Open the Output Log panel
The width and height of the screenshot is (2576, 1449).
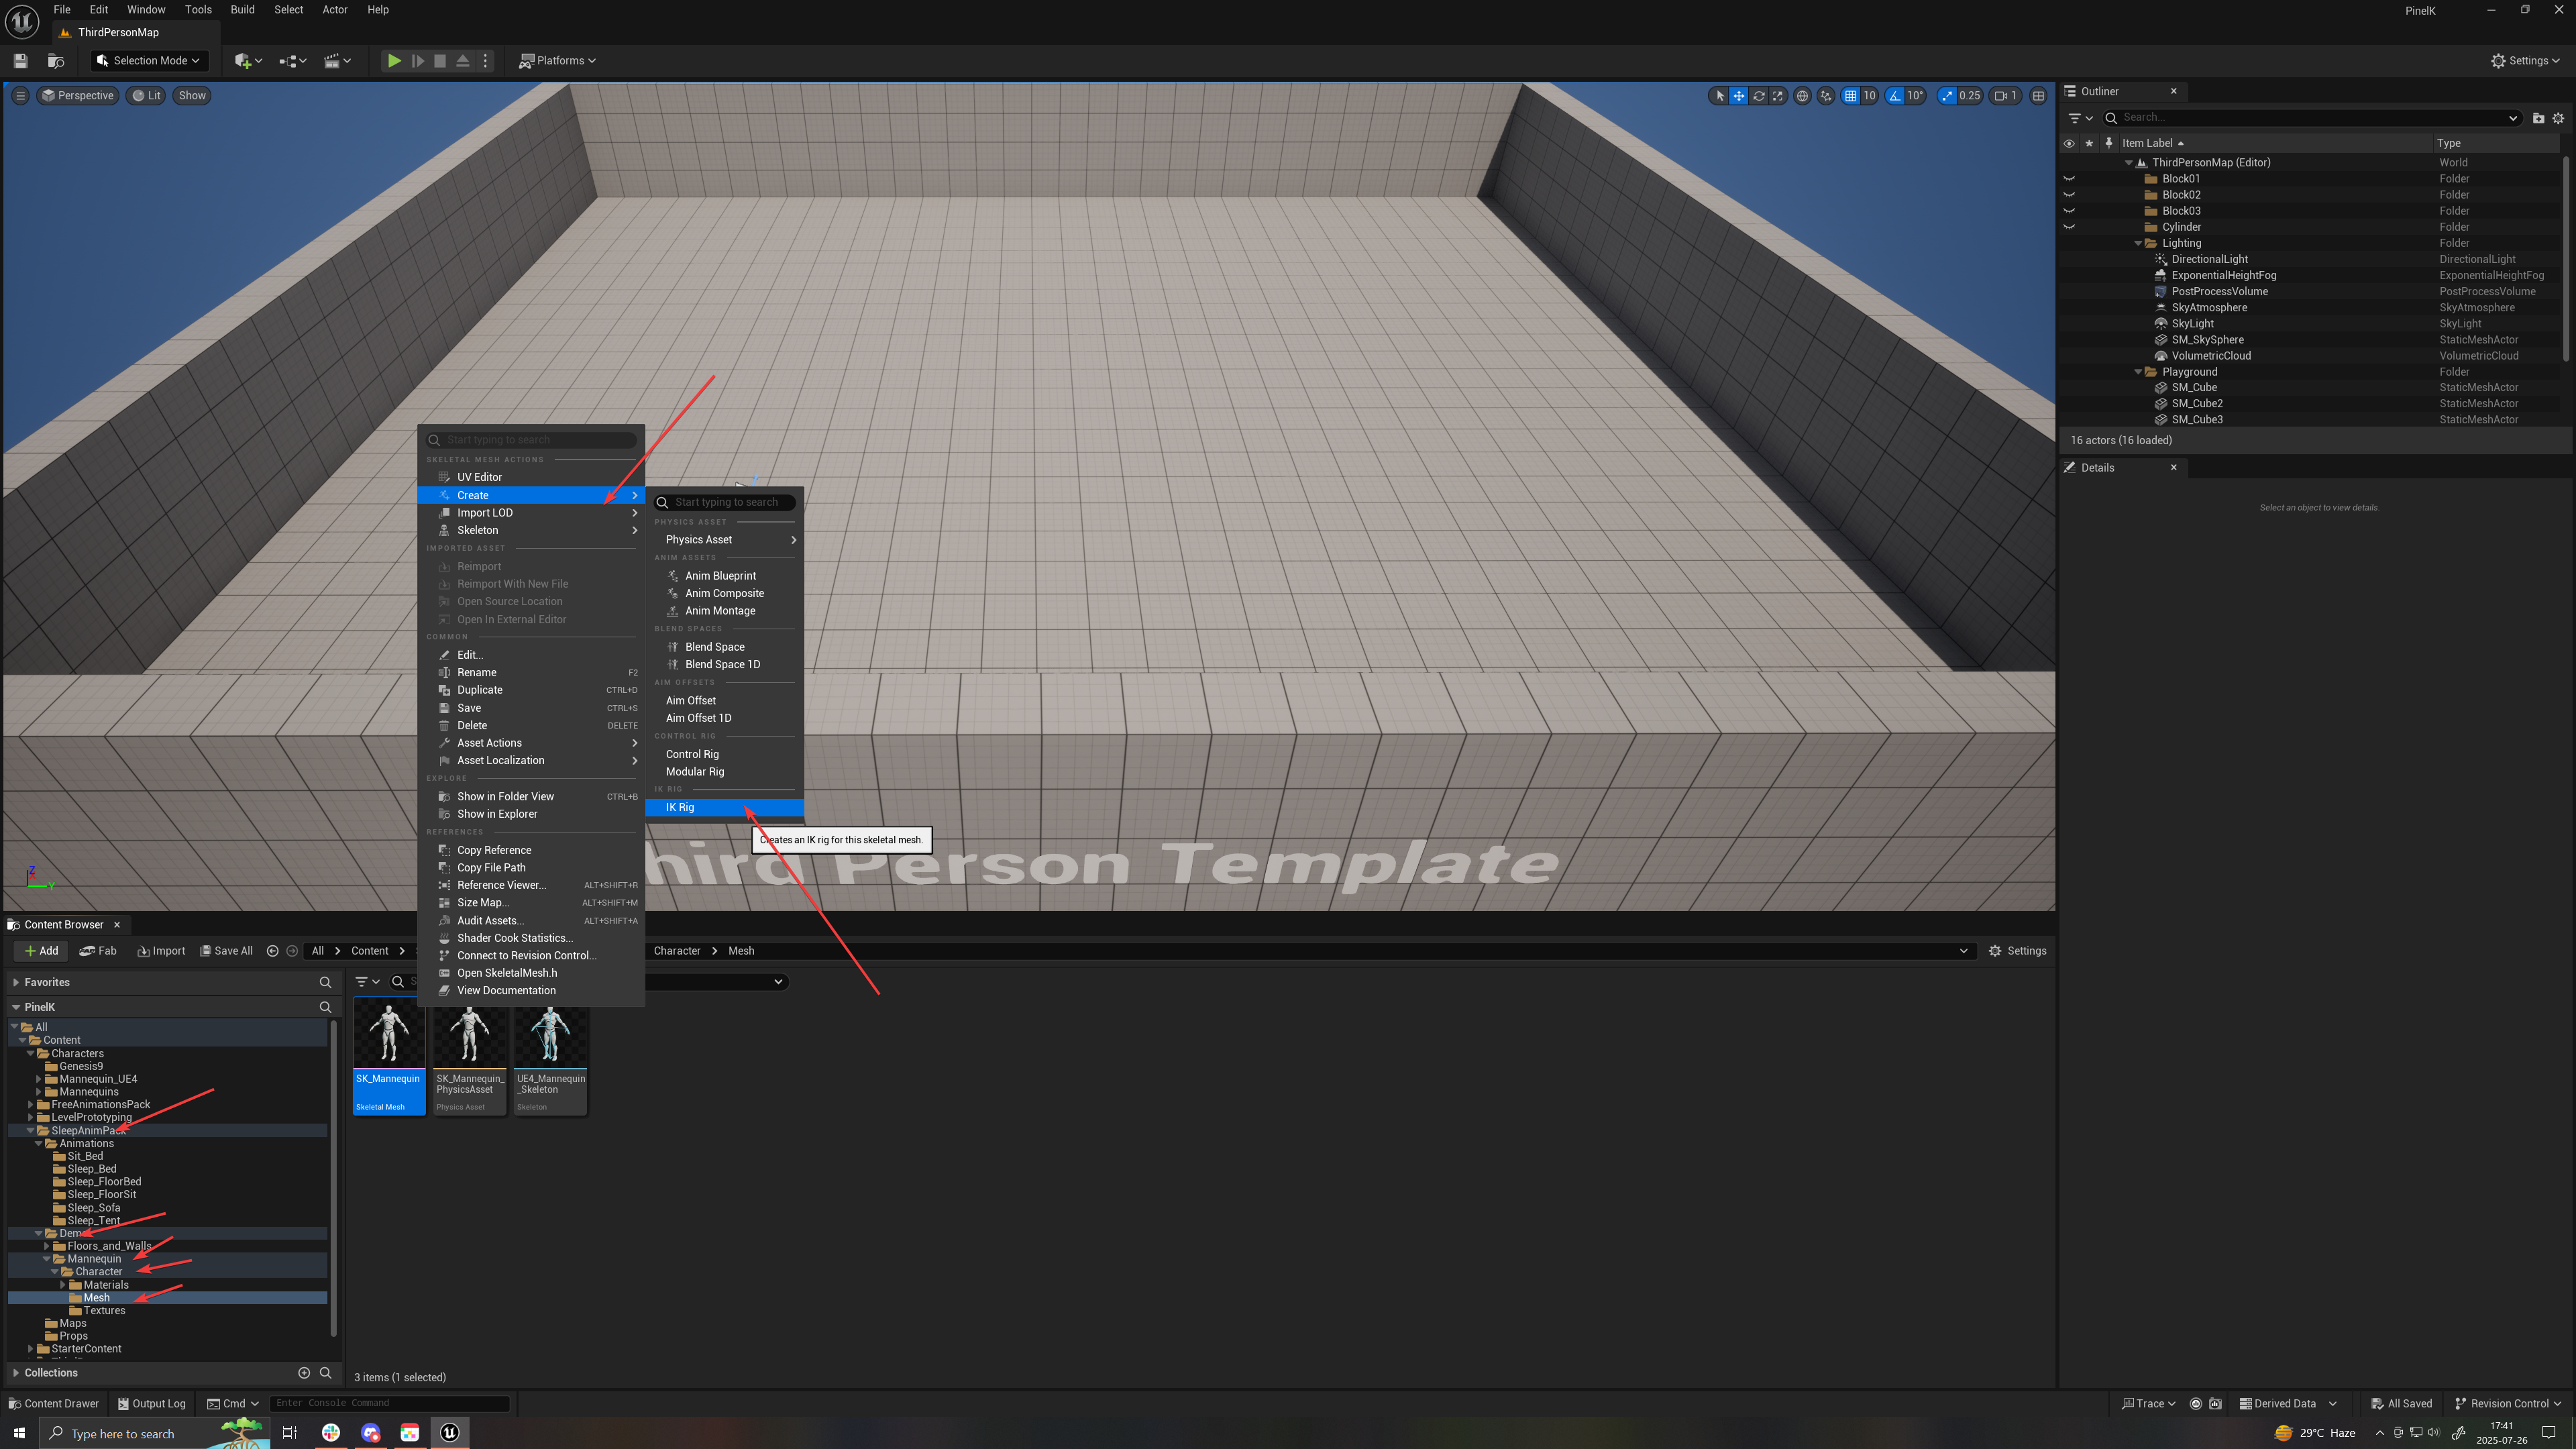click(151, 1404)
